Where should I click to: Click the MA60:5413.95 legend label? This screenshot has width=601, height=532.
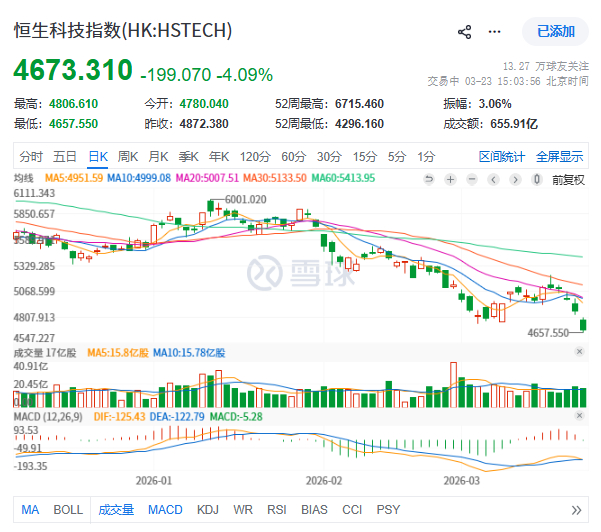pos(343,178)
